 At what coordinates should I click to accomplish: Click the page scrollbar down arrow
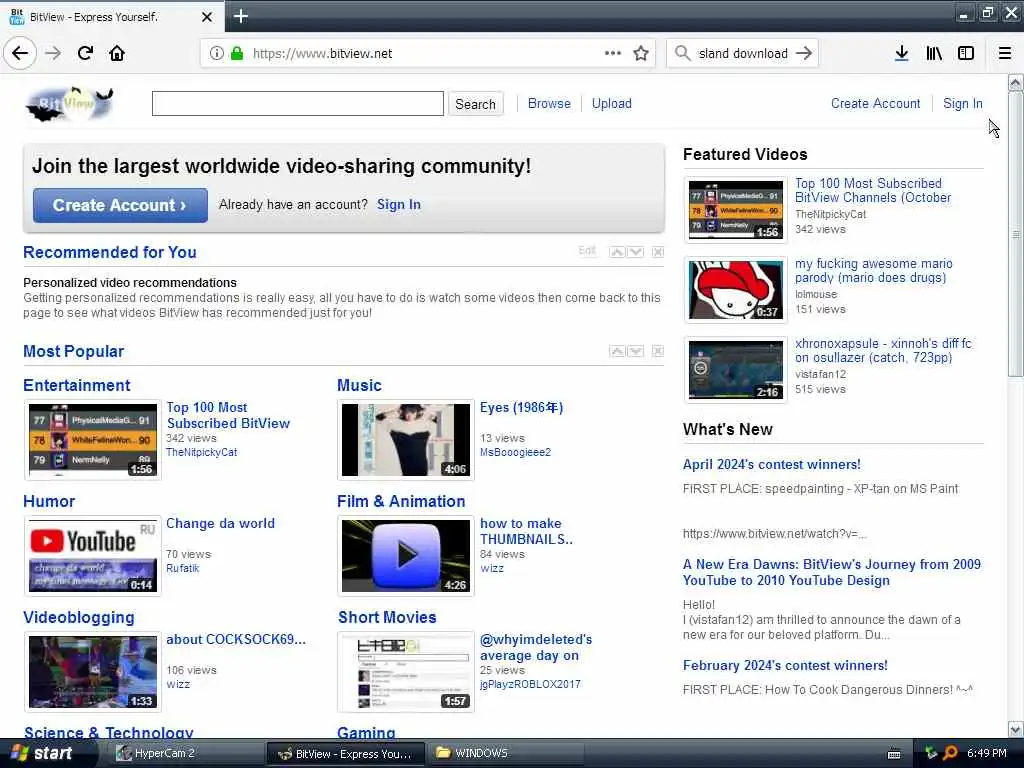click(1016, 729)
